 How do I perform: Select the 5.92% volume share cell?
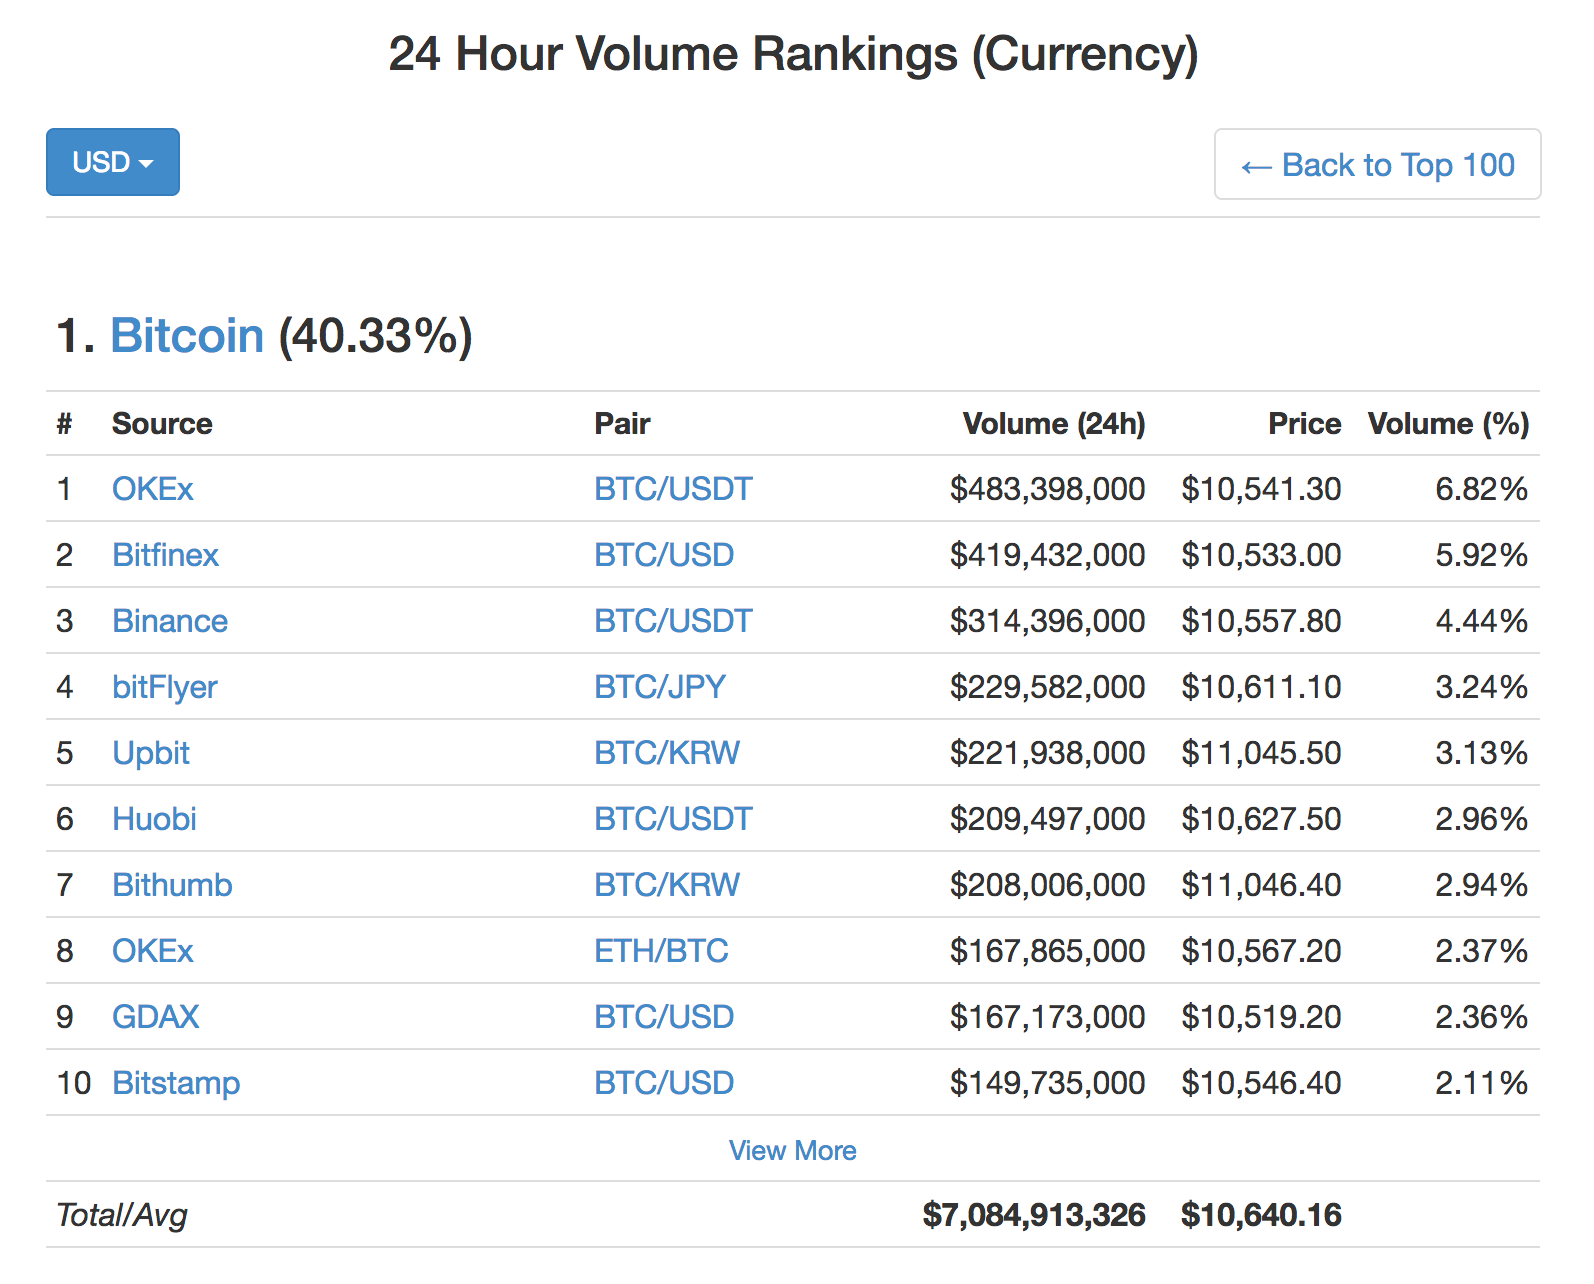pos(1482,555)
